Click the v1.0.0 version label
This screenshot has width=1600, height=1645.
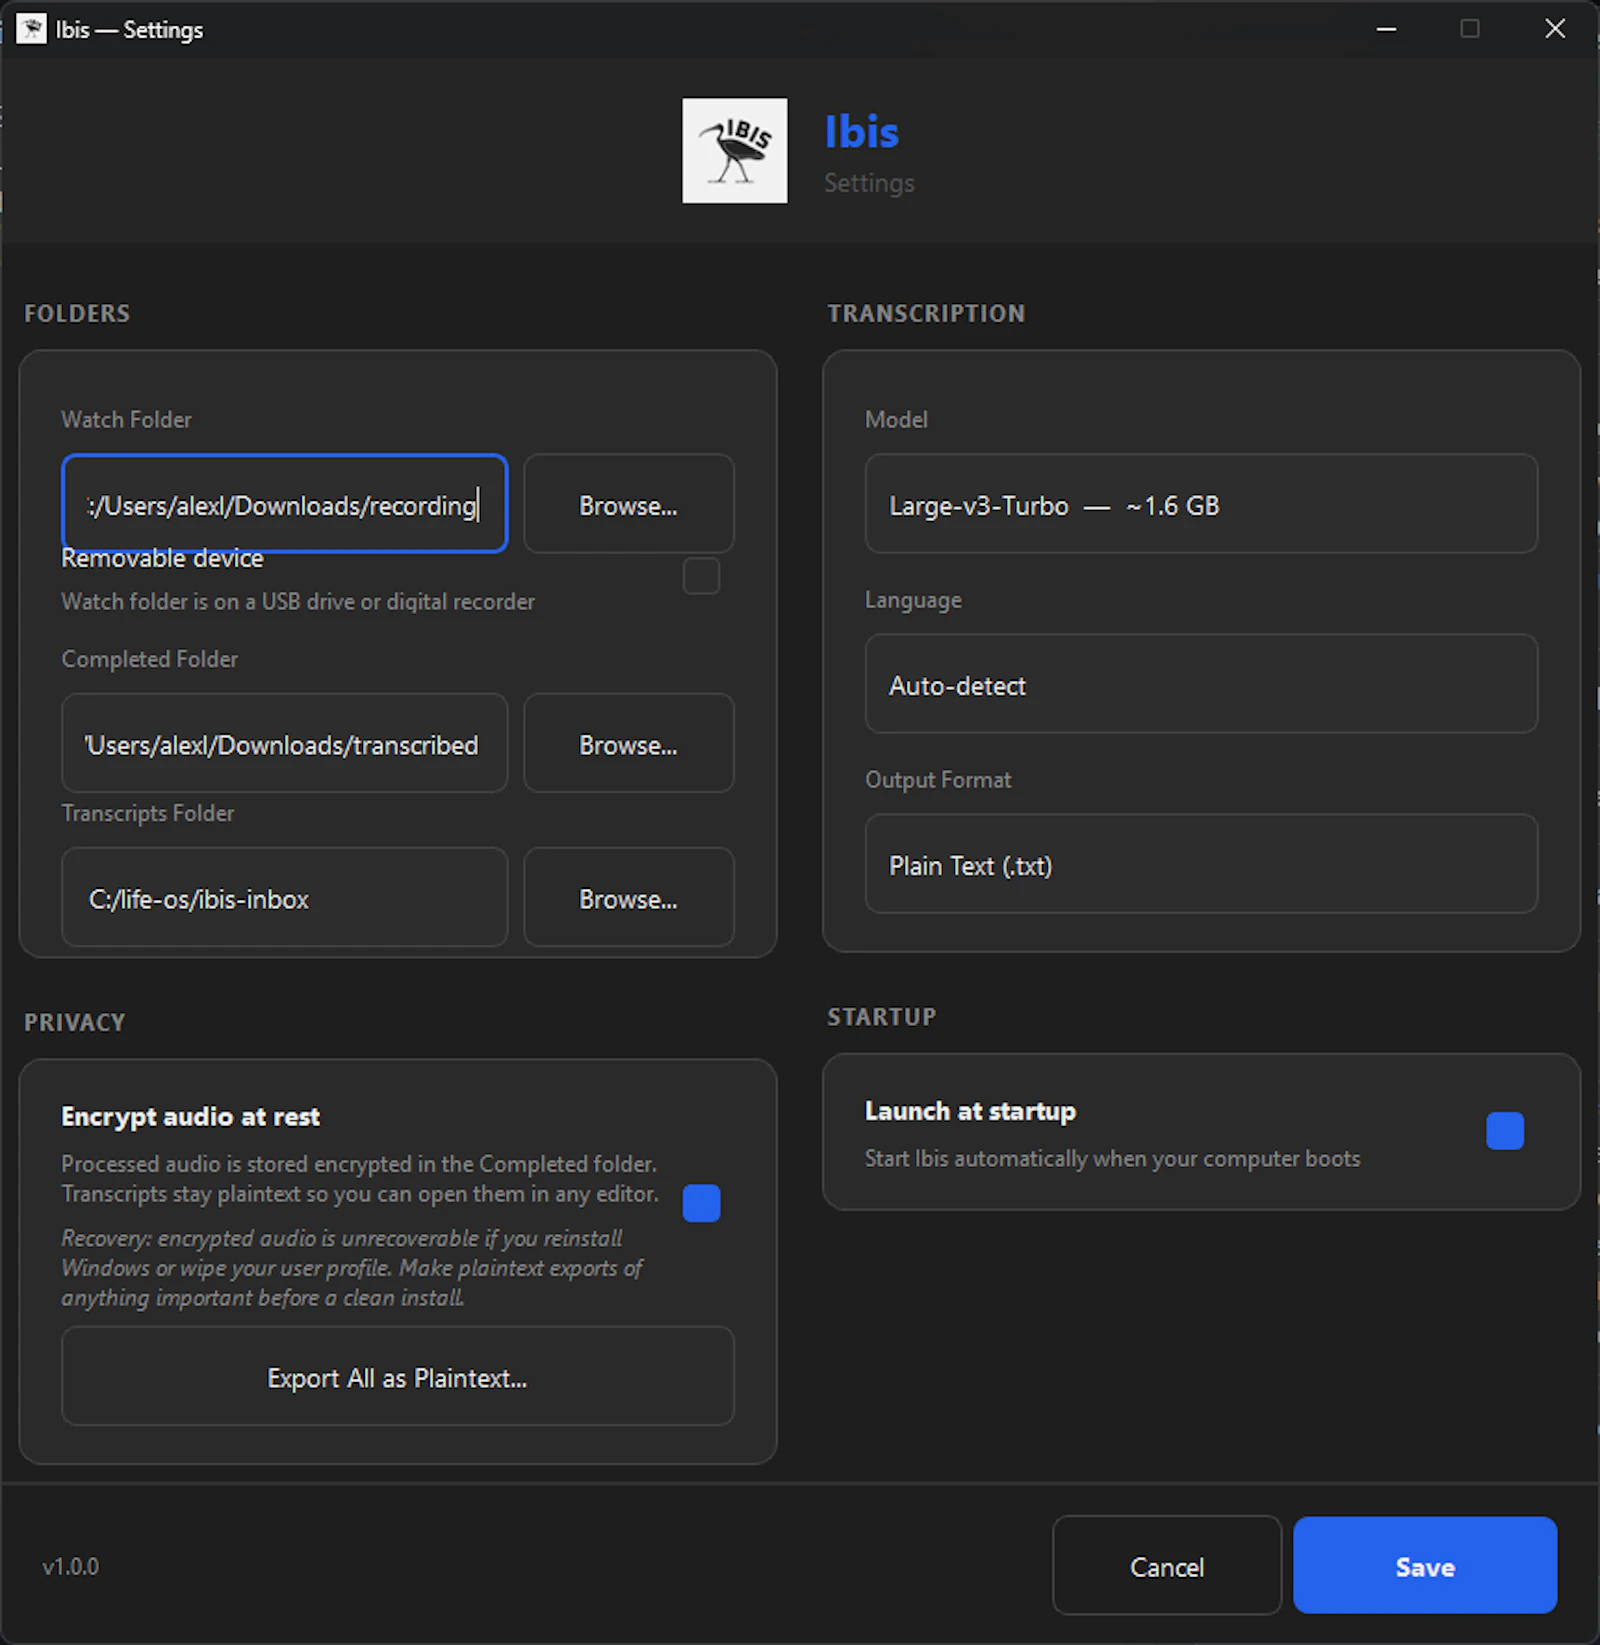(70, 1567)
